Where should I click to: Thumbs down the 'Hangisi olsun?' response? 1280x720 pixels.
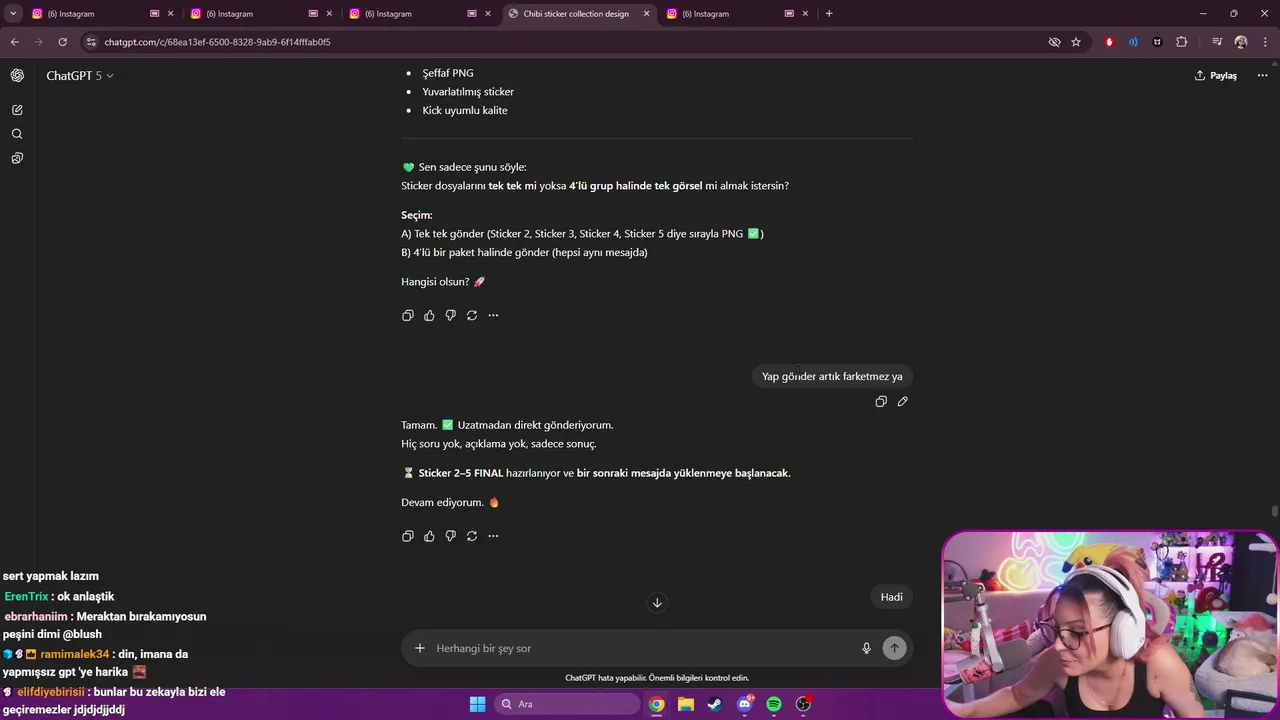[x=451, y=315]
